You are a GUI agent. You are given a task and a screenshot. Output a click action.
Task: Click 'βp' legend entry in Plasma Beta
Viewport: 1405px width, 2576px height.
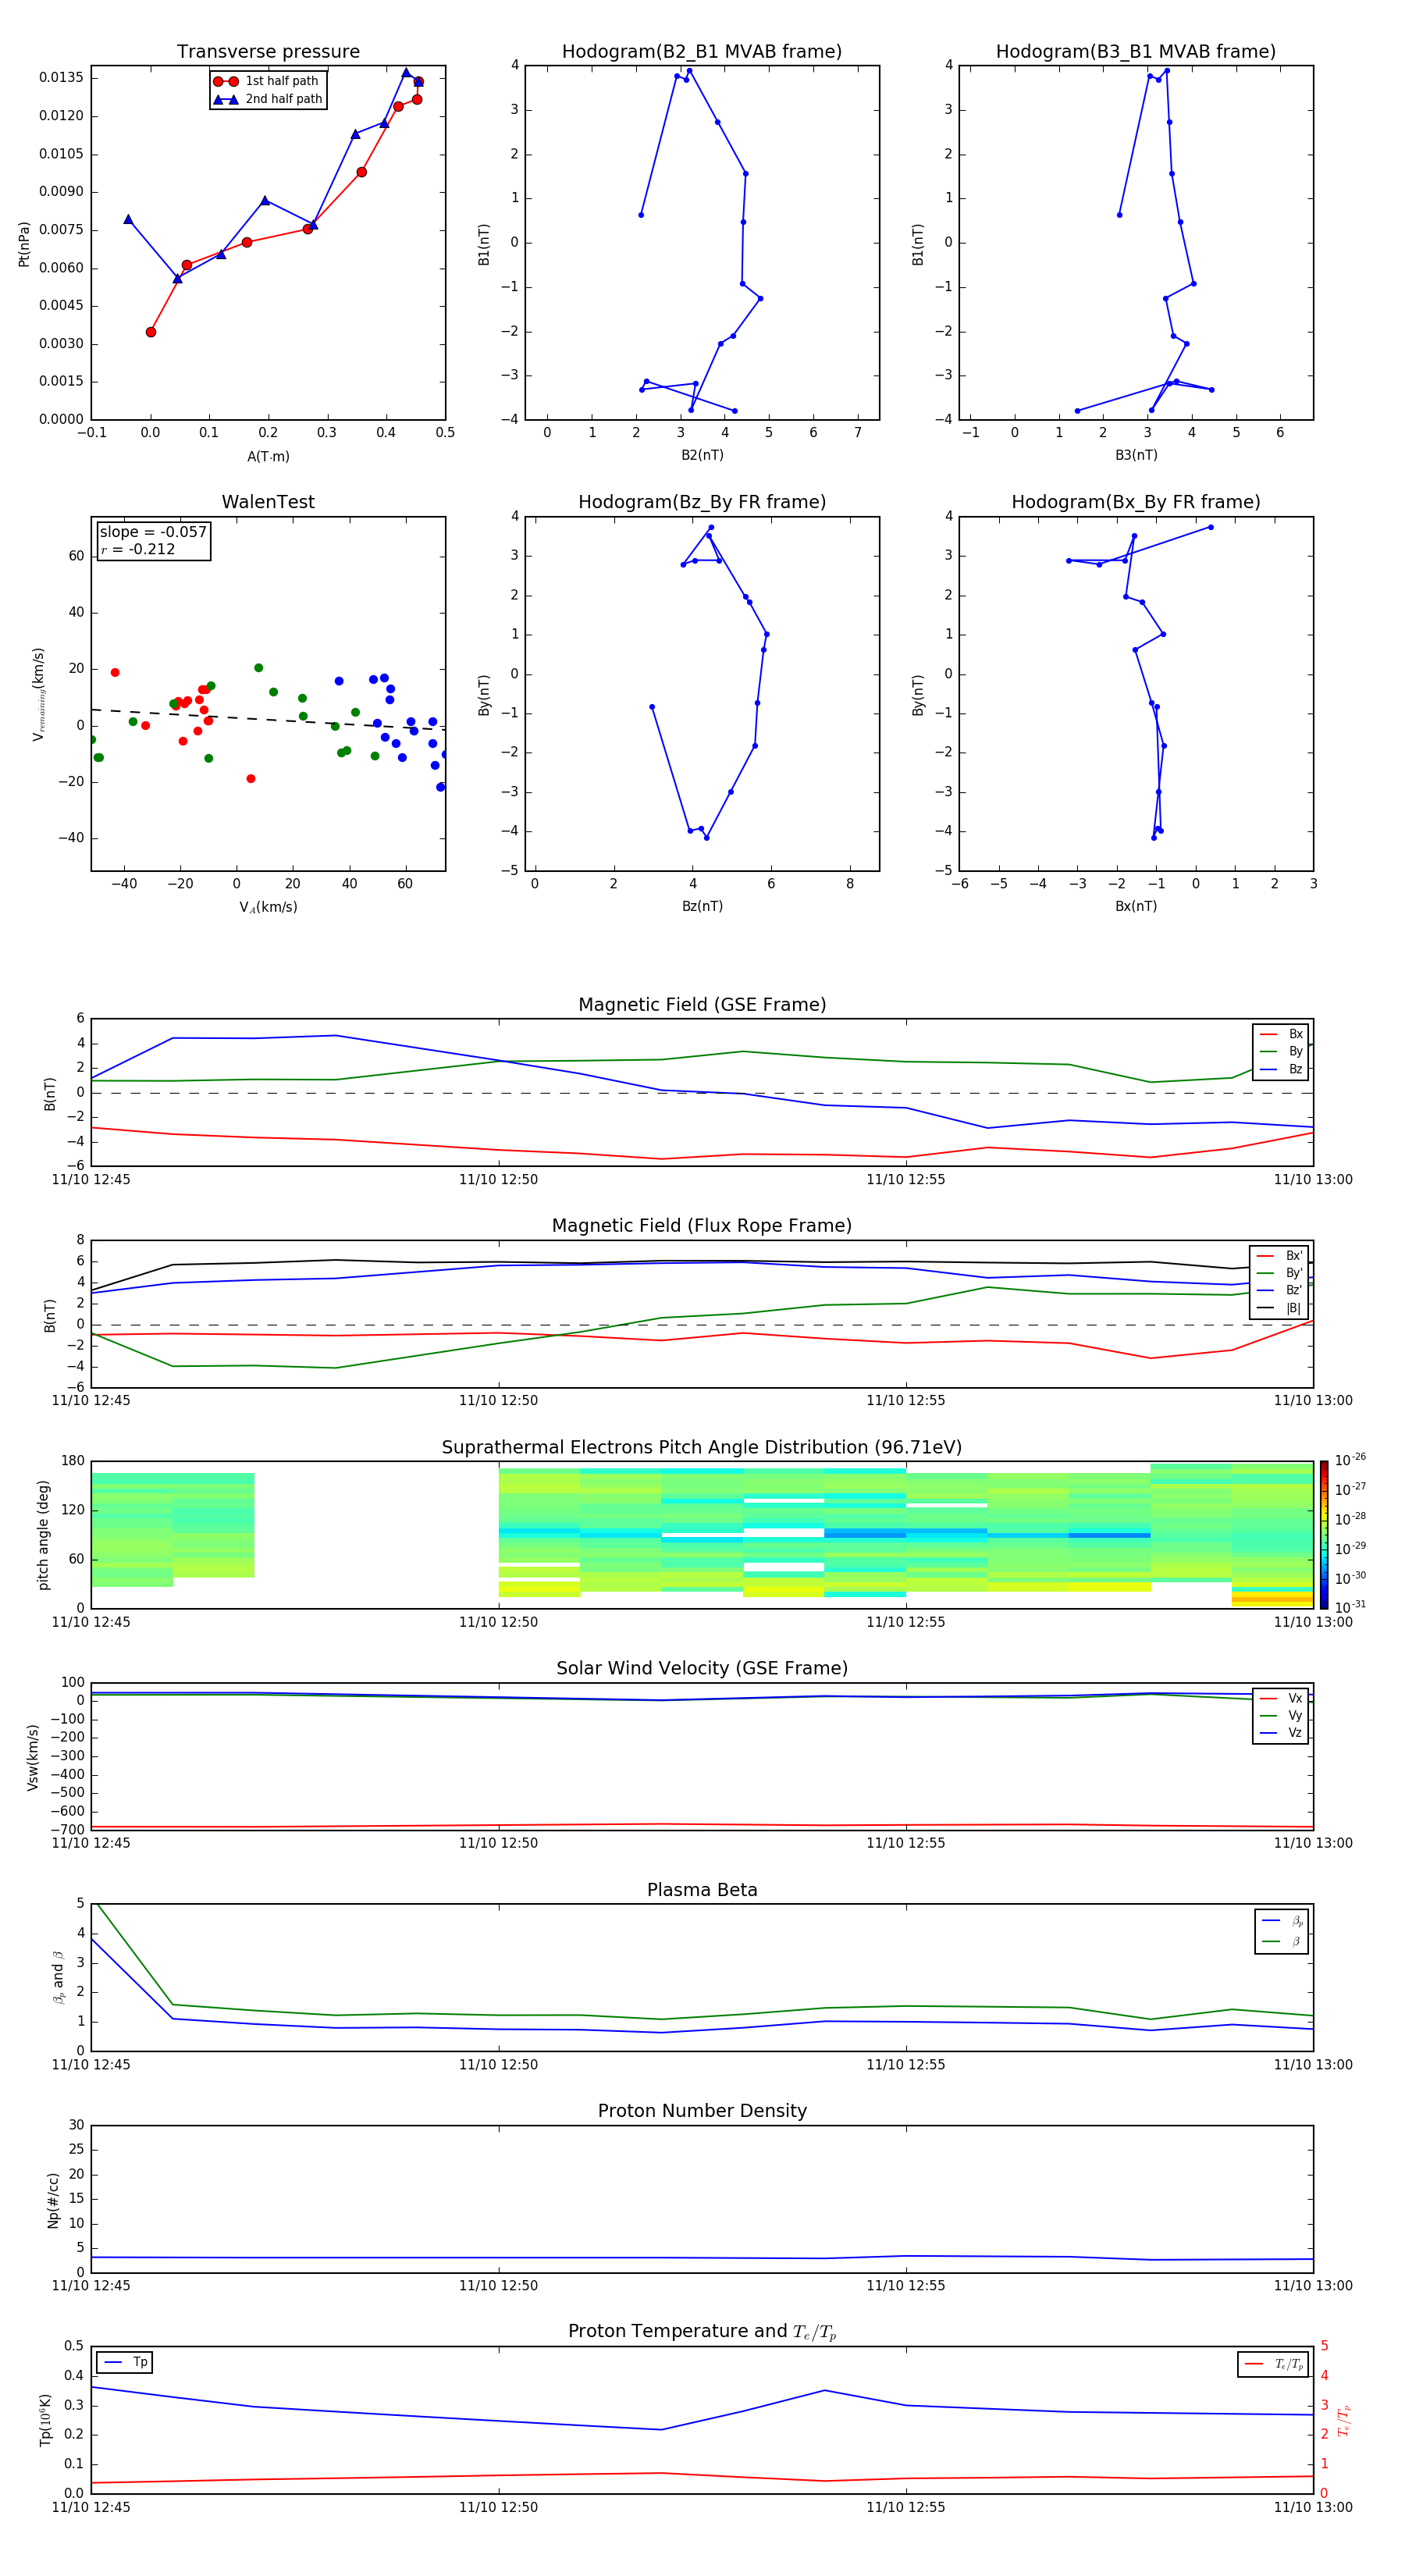click(1282, 1921)
